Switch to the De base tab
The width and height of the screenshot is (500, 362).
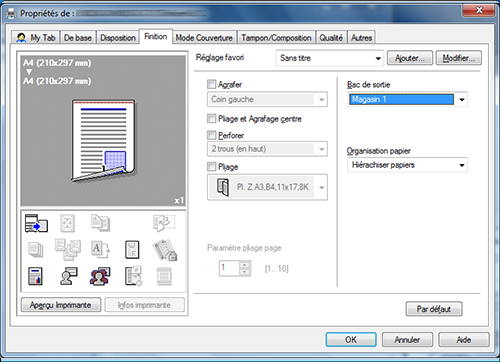[78, 38]
